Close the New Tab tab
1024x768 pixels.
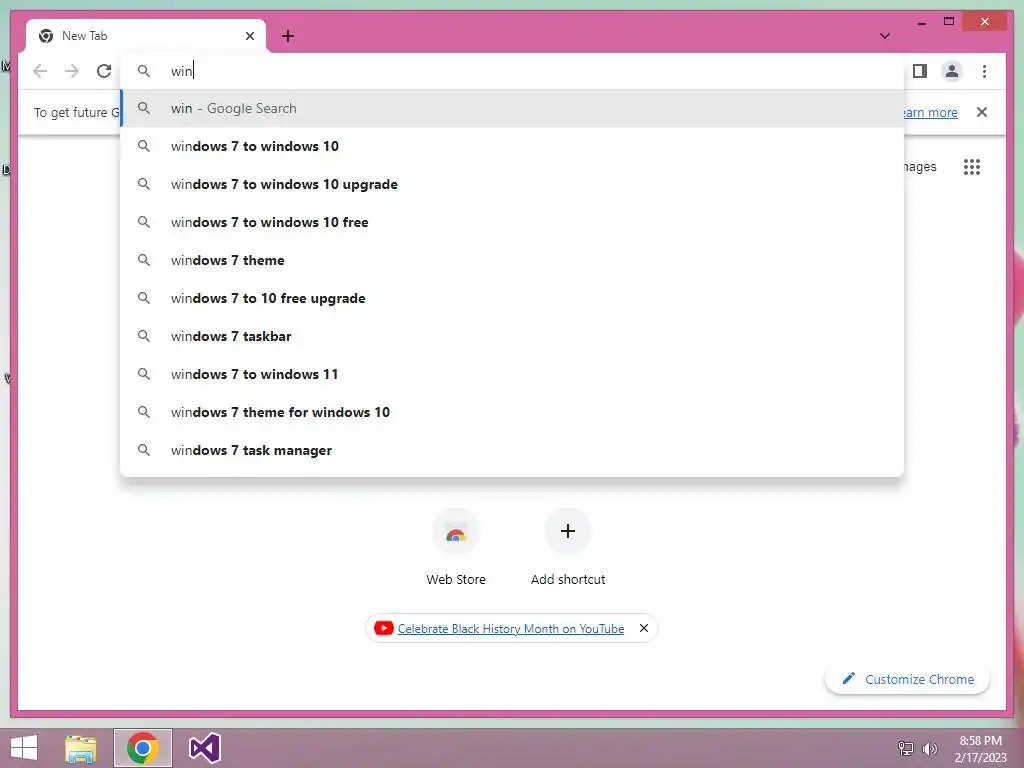(x=249, y=36)
